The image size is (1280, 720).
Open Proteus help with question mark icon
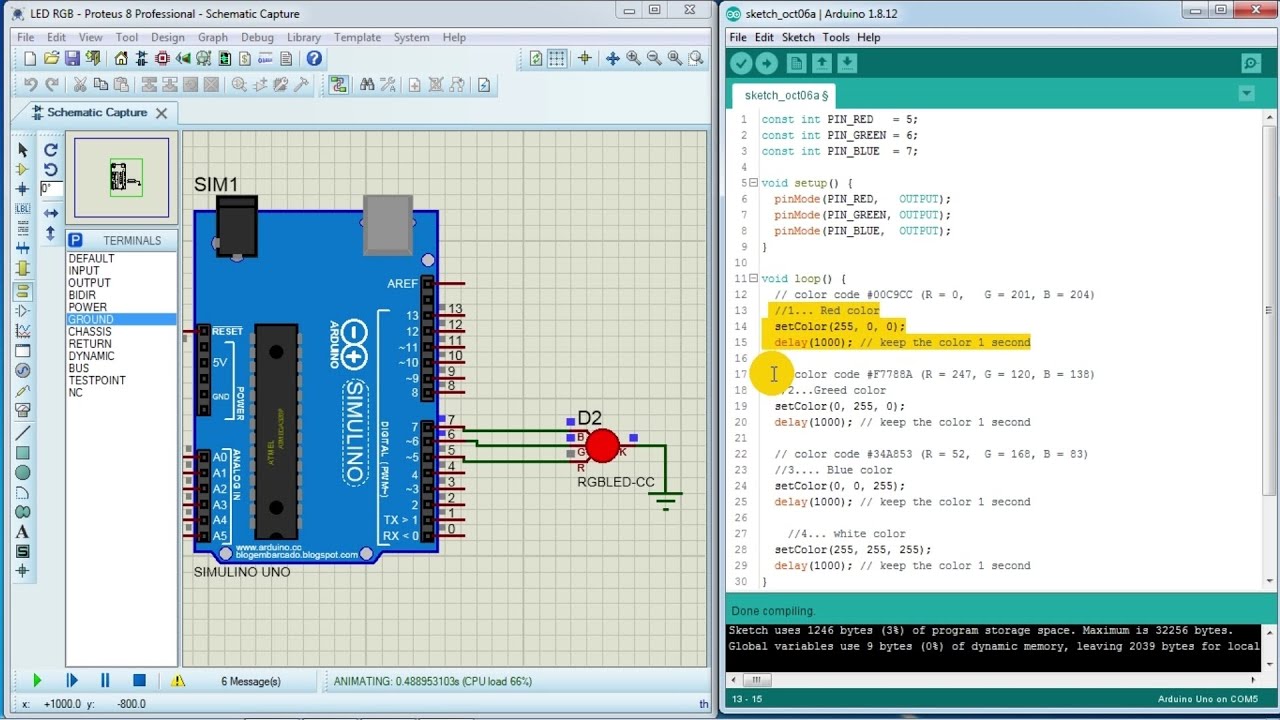pos(314,59)
